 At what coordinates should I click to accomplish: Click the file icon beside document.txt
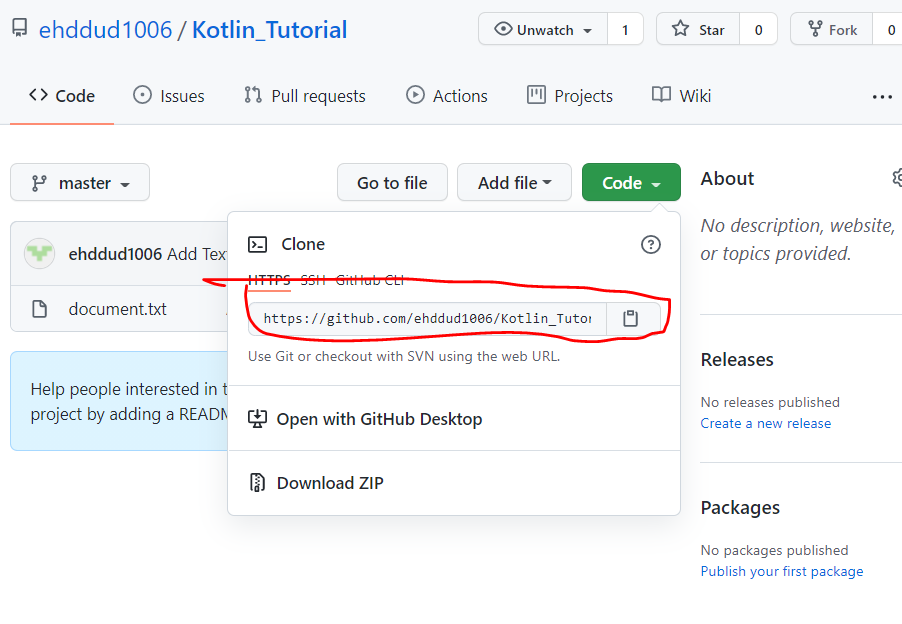point(40,309)
